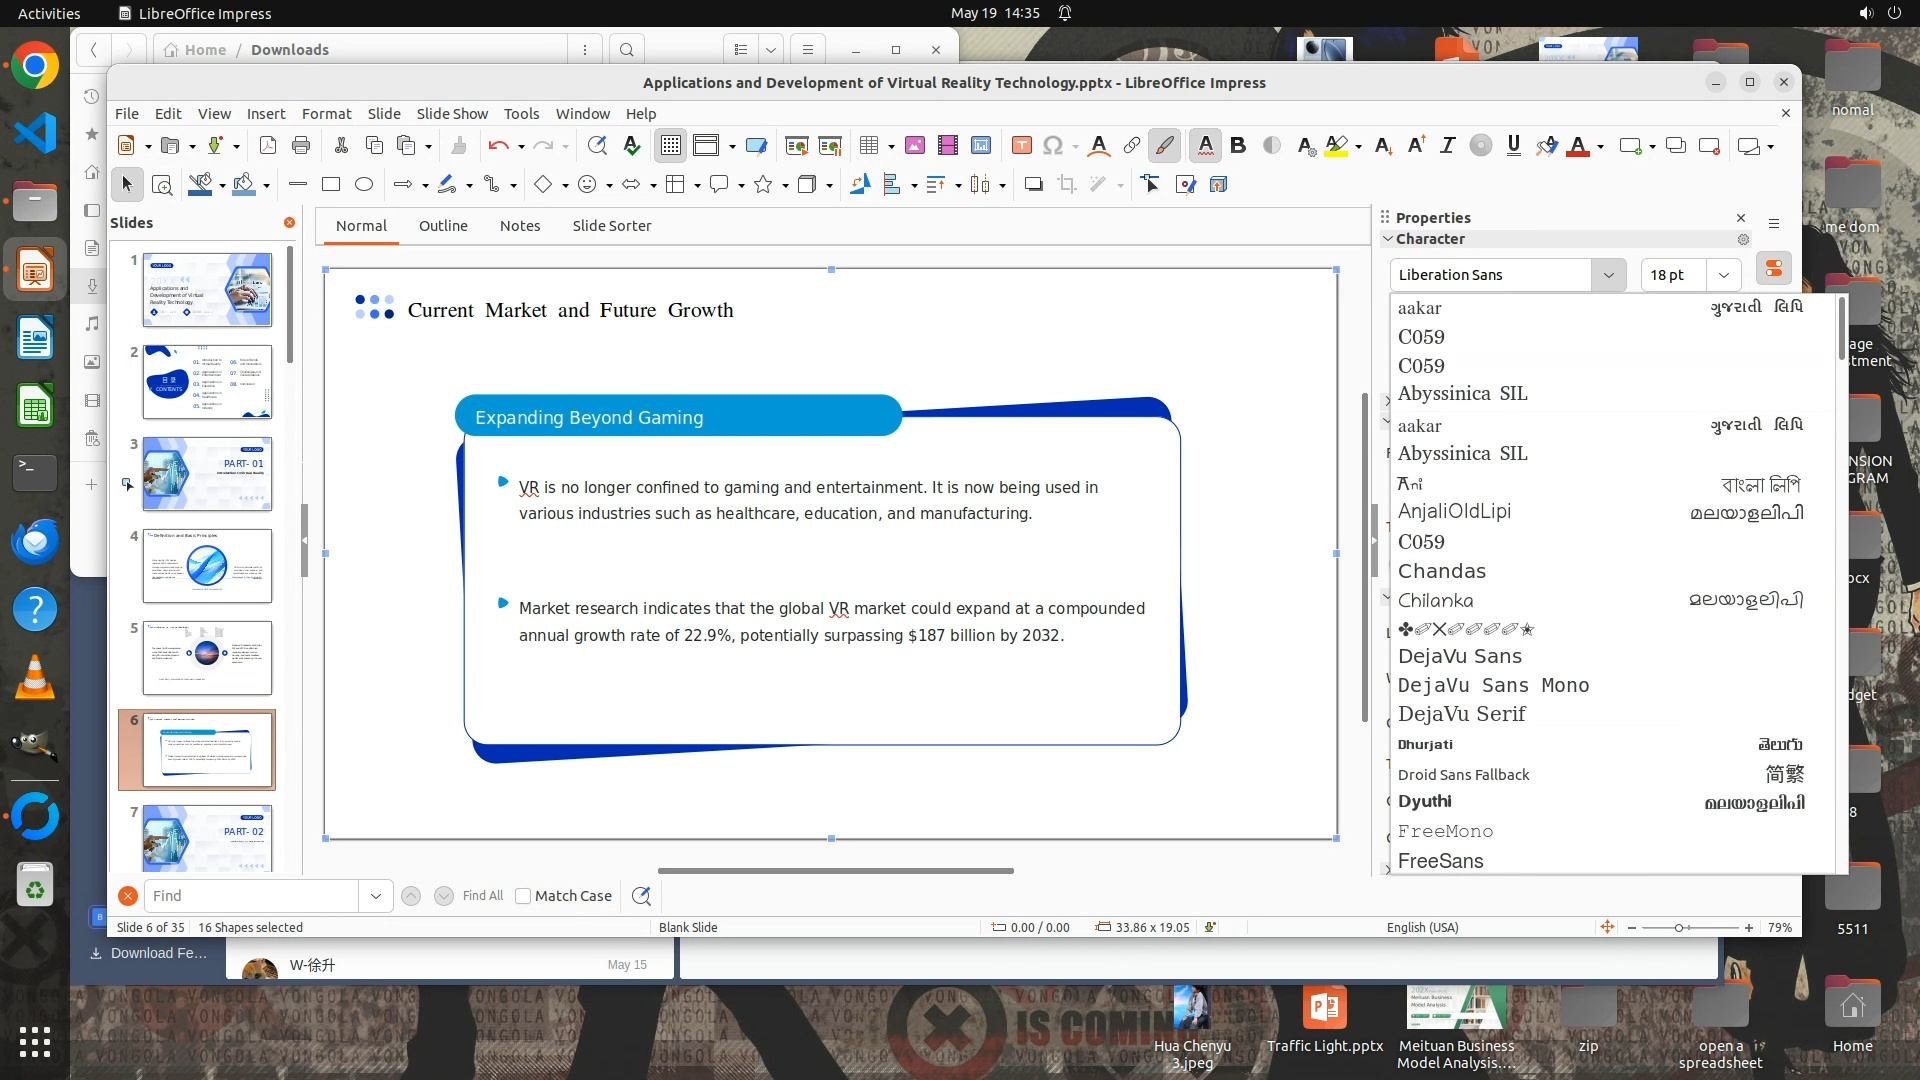
Task: Select slide 4 thumbnail in Slides panel
Action: [x=207, y=566]
